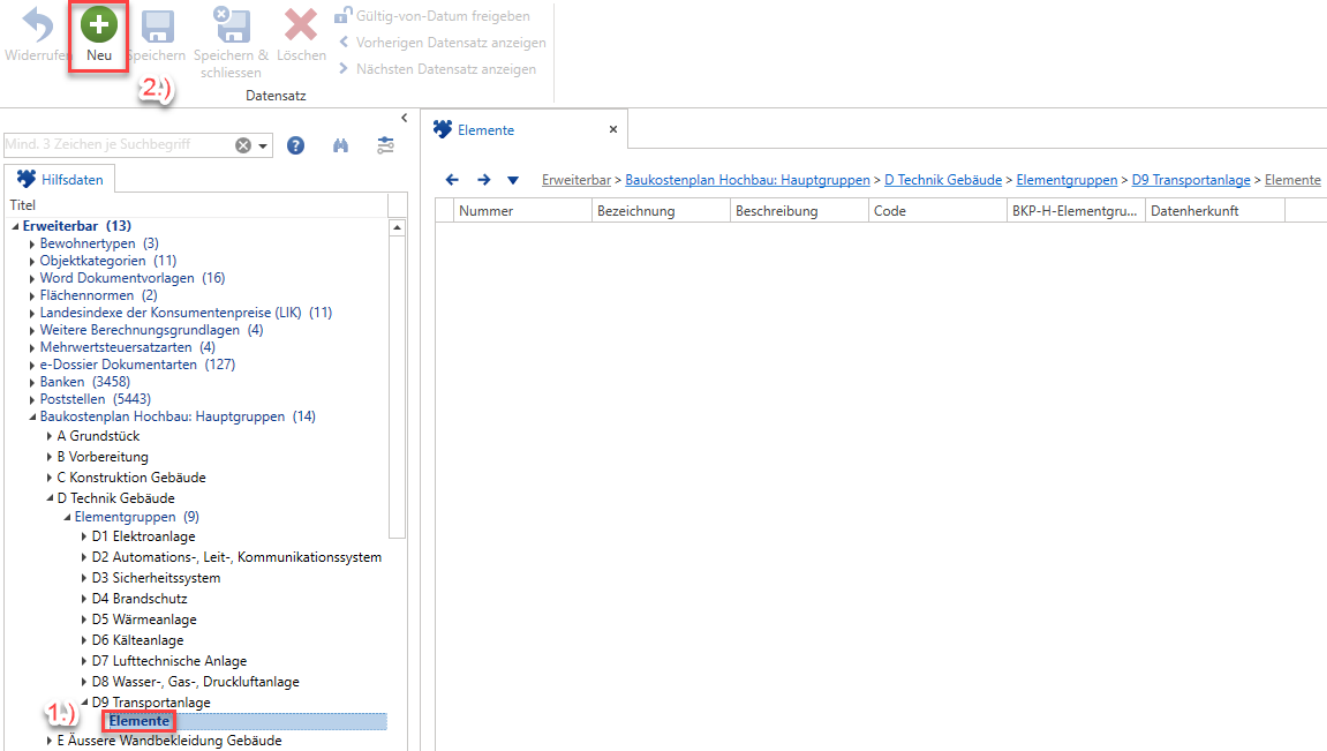Select C Konstruktion Gebäude tree item
The image size is (1327, 751).
point(131,477)
